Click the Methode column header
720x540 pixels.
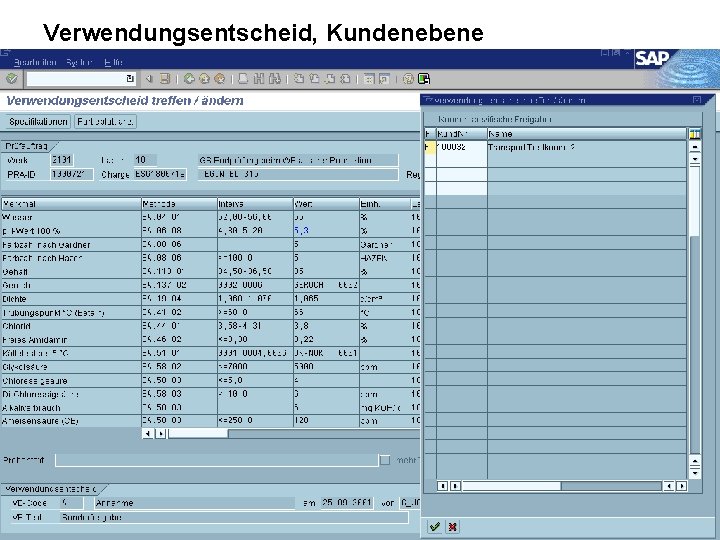pos(179,203)
